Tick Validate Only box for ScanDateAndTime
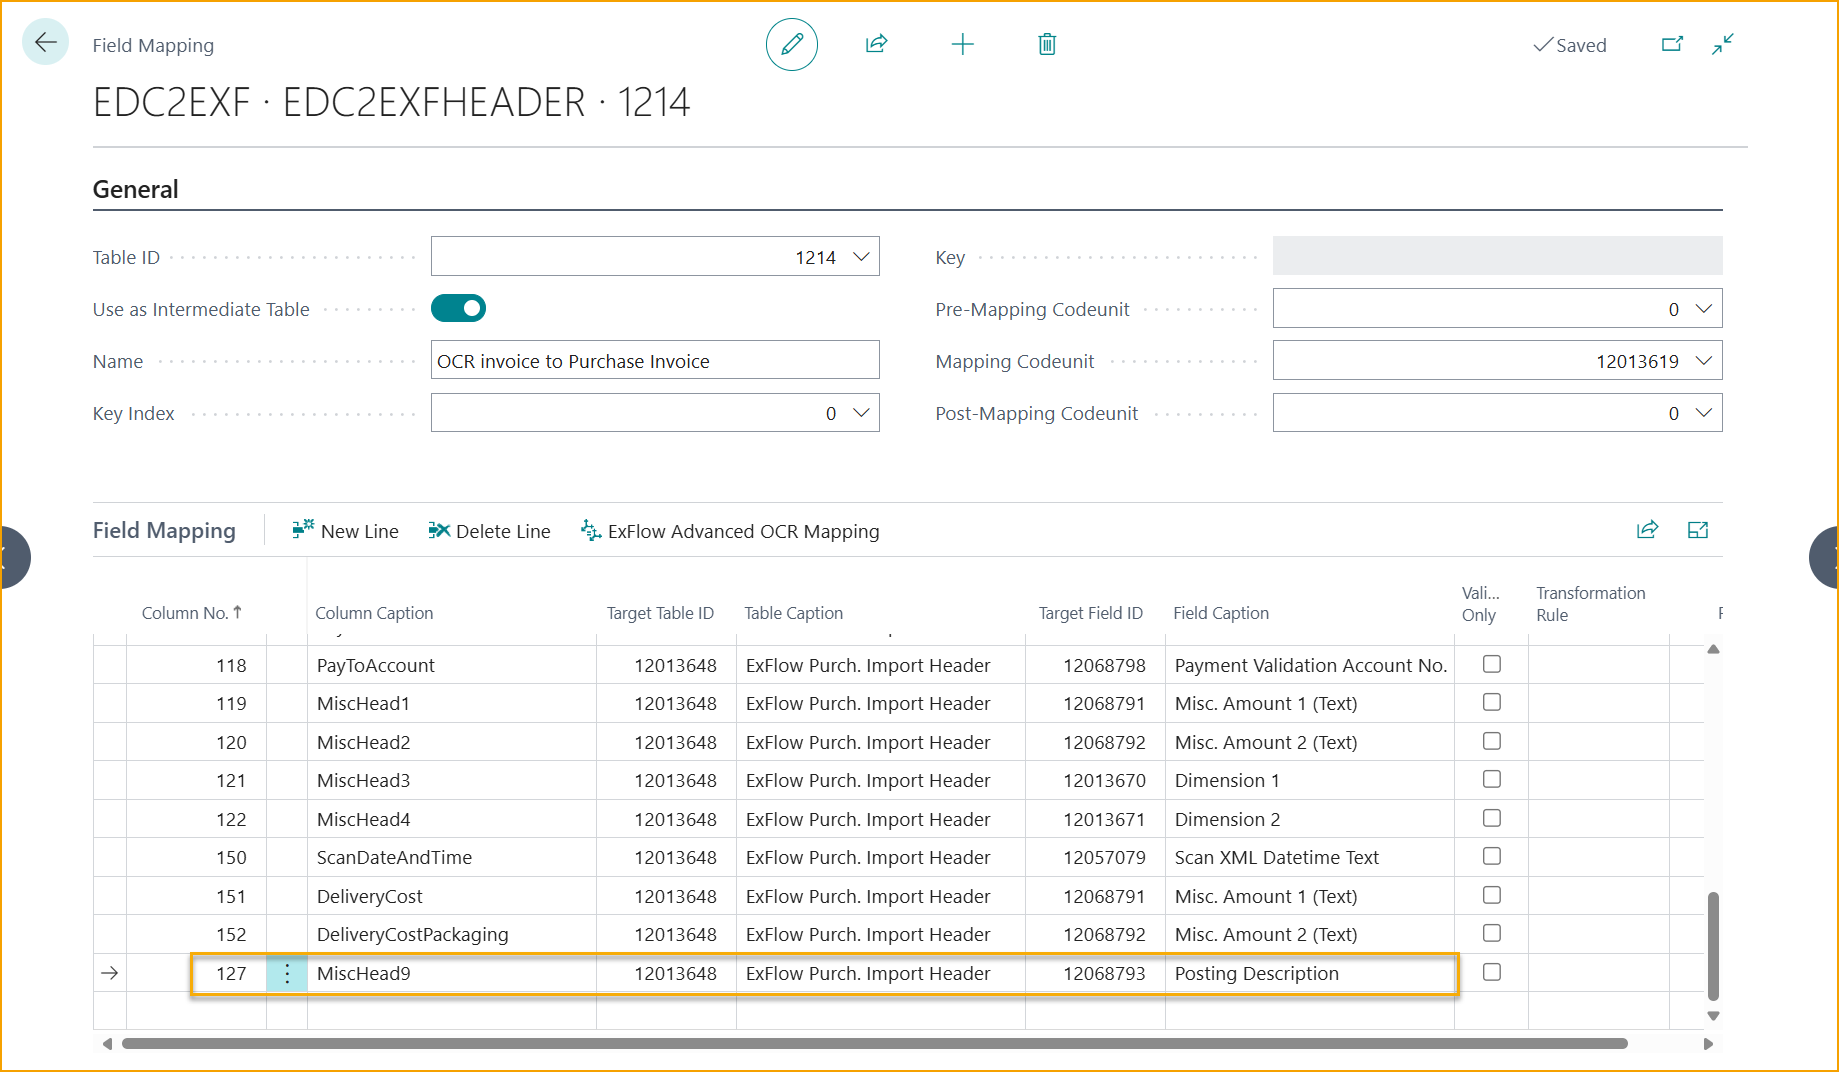The width and height of the screenshot is (1839, 1072). tap(1491, 856)
